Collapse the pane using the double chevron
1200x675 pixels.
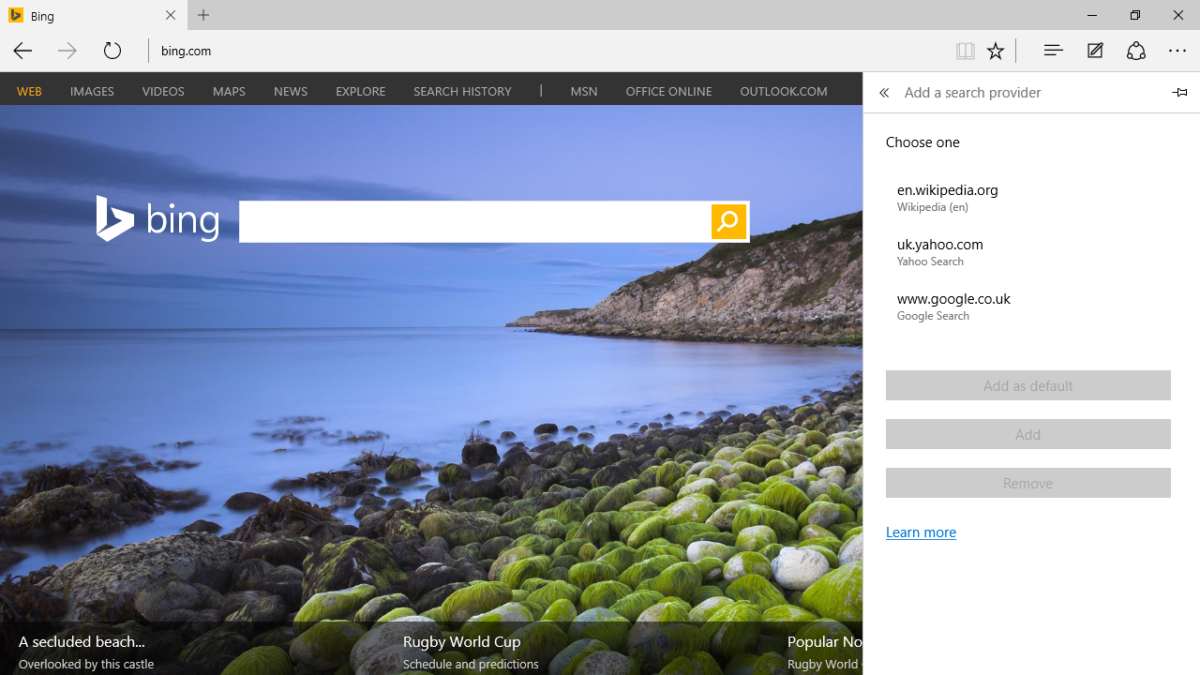[884, 92]
